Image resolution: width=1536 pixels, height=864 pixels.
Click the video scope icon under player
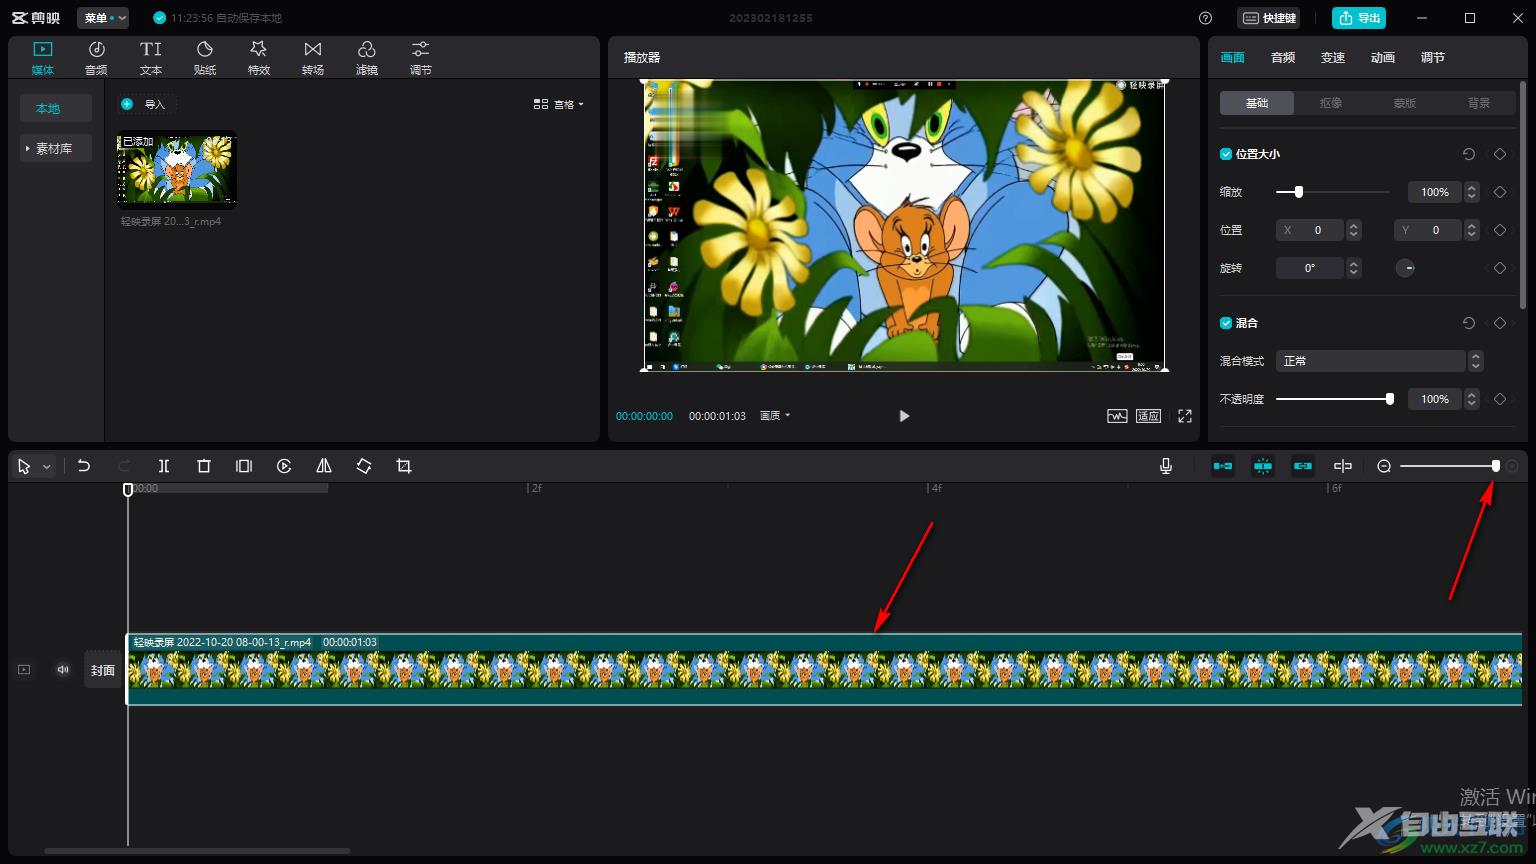[x=1117, y=416]
